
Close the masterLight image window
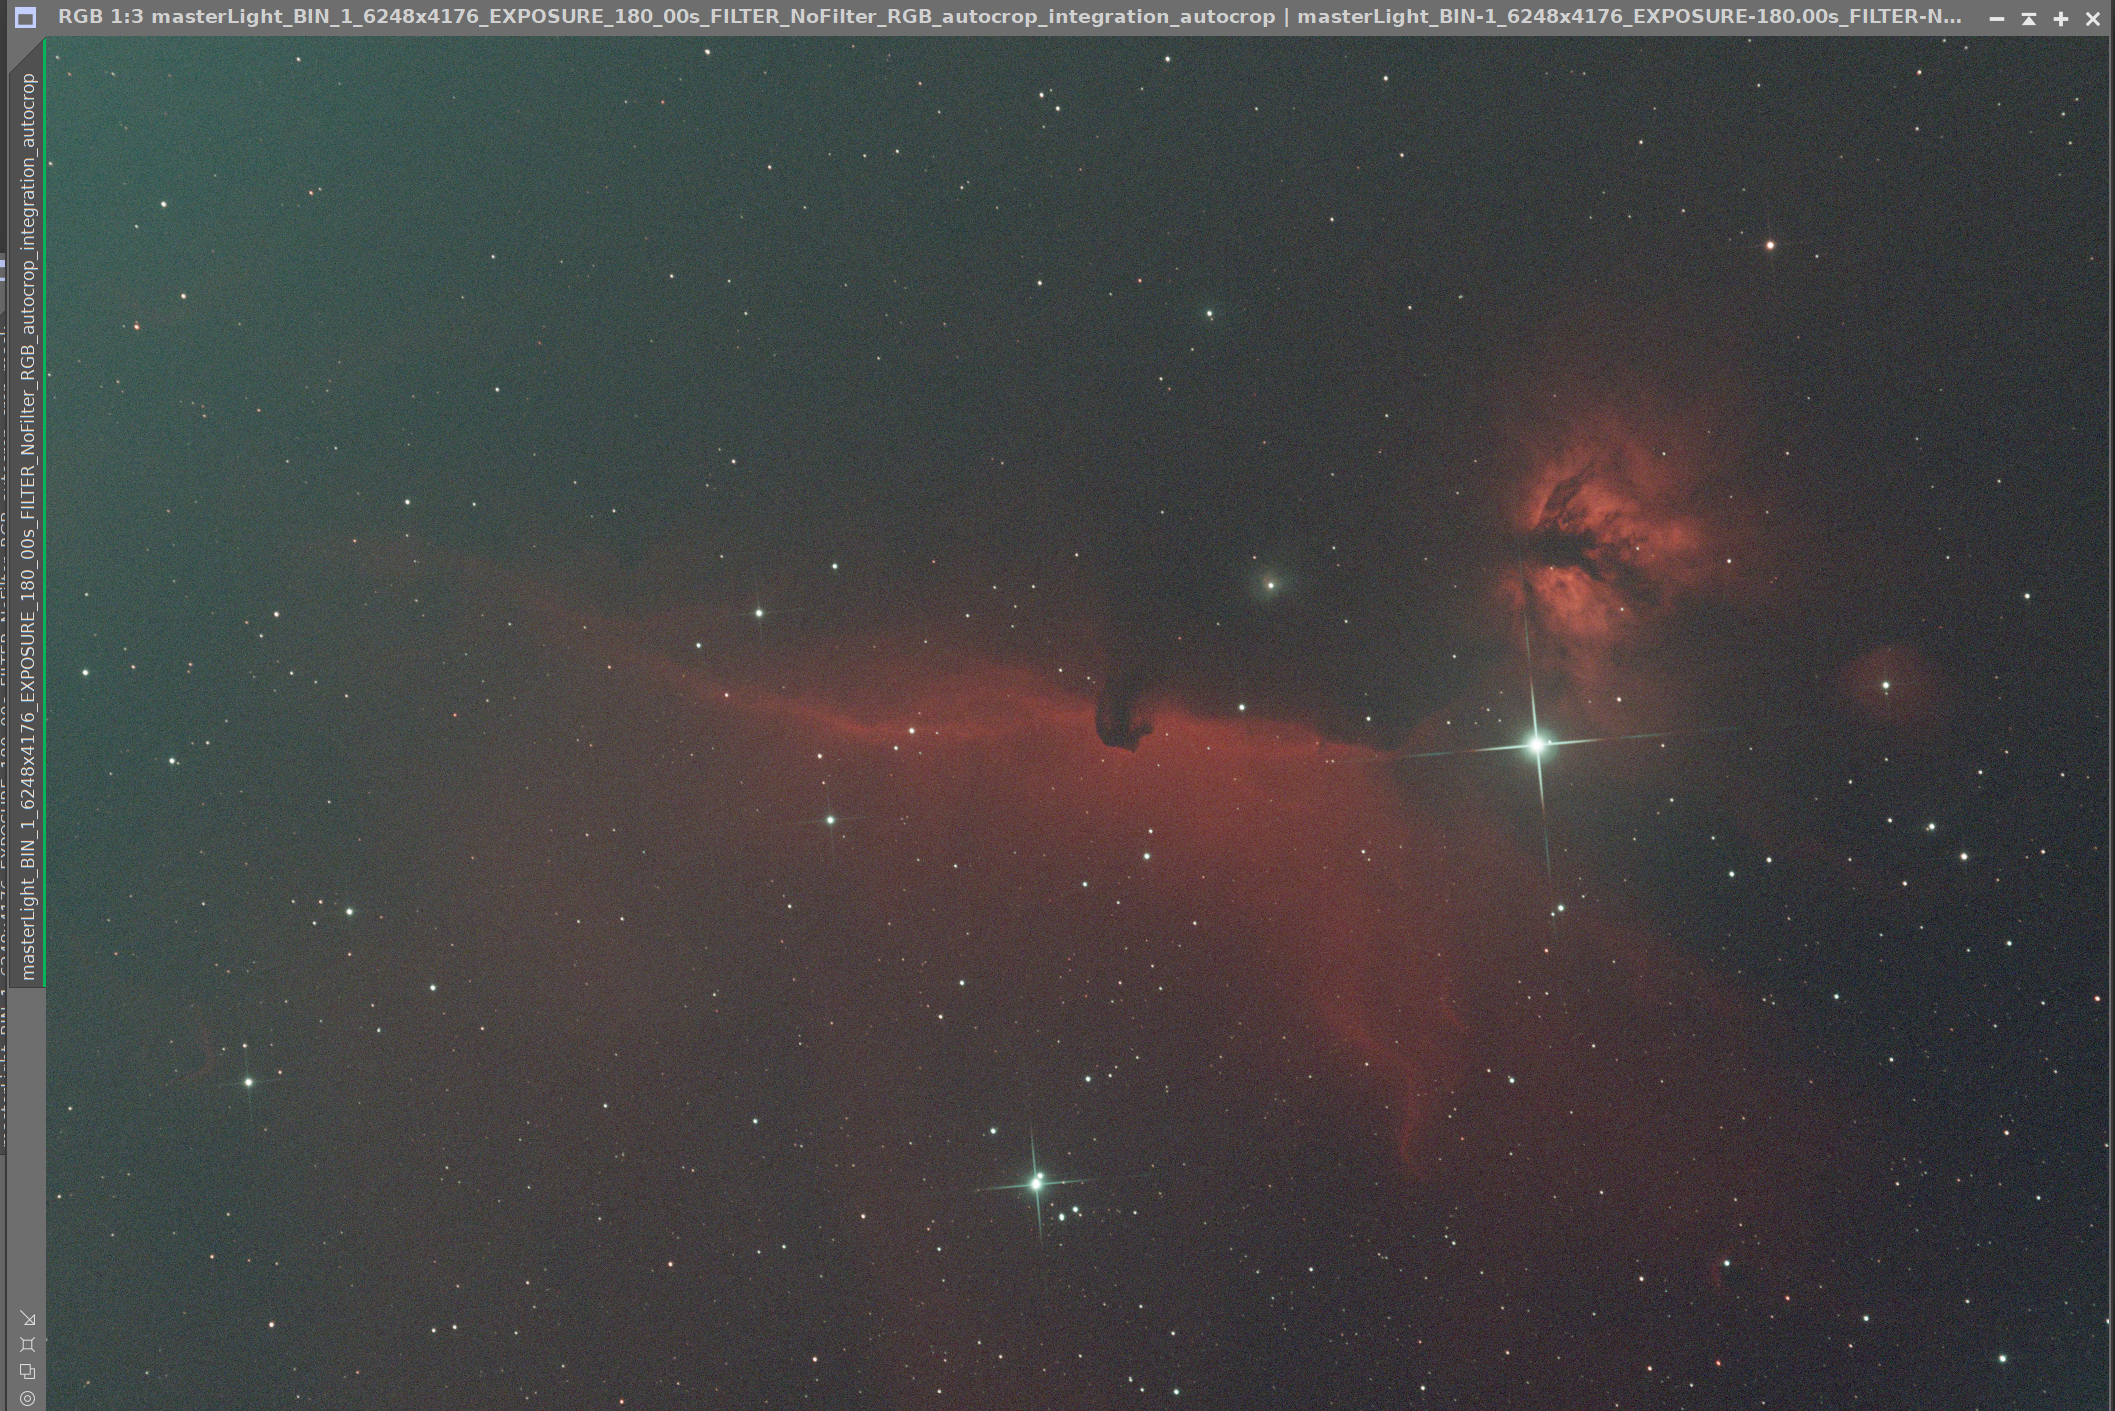(x=2092, y=18)
